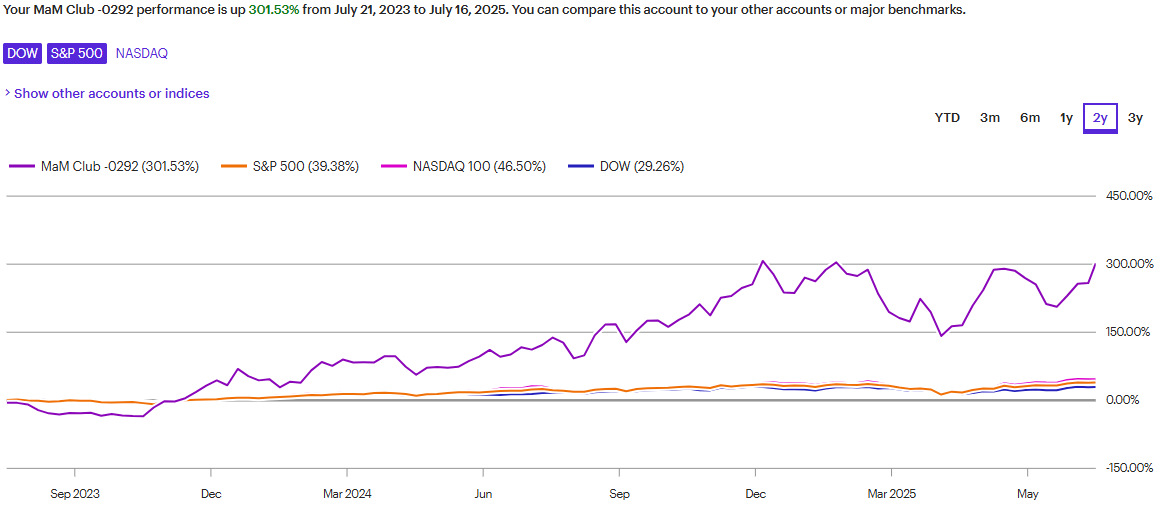
Task: Switch chart to 3m range
Action: coord(990,118)
